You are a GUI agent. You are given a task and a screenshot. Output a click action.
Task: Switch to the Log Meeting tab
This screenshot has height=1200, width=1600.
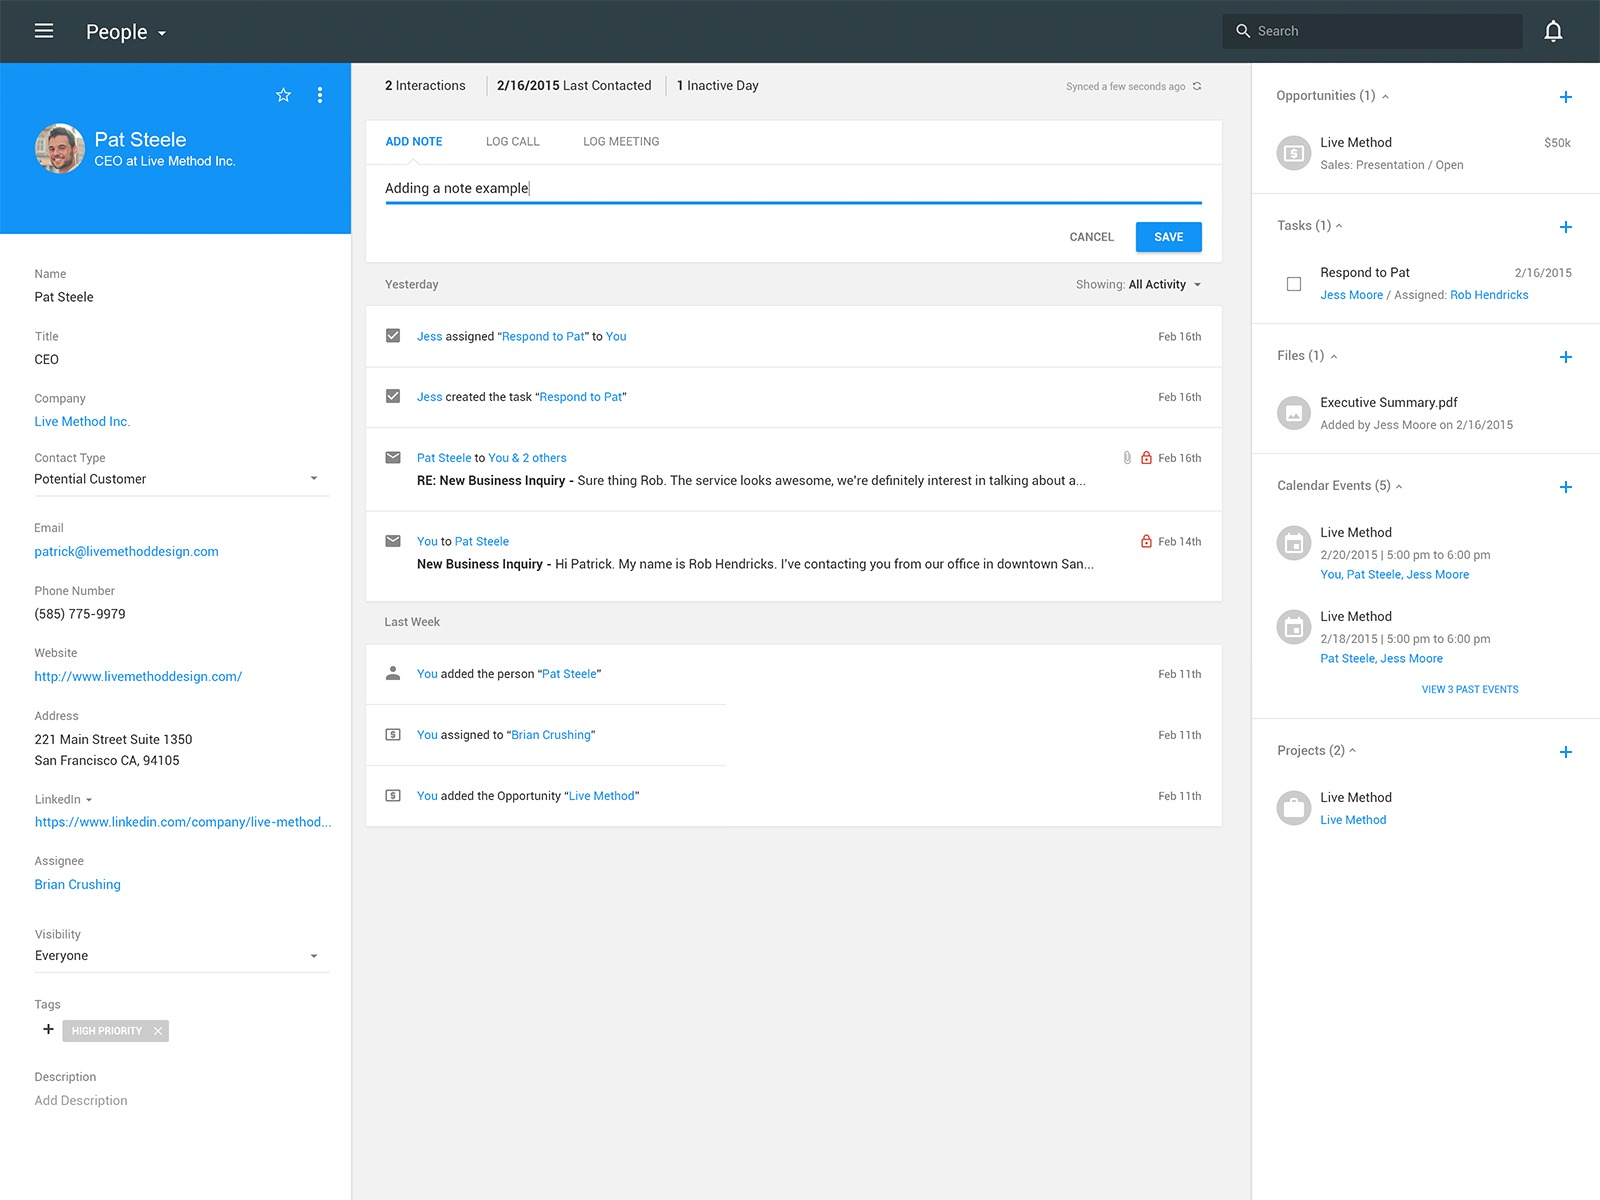(x=621, y=142)
